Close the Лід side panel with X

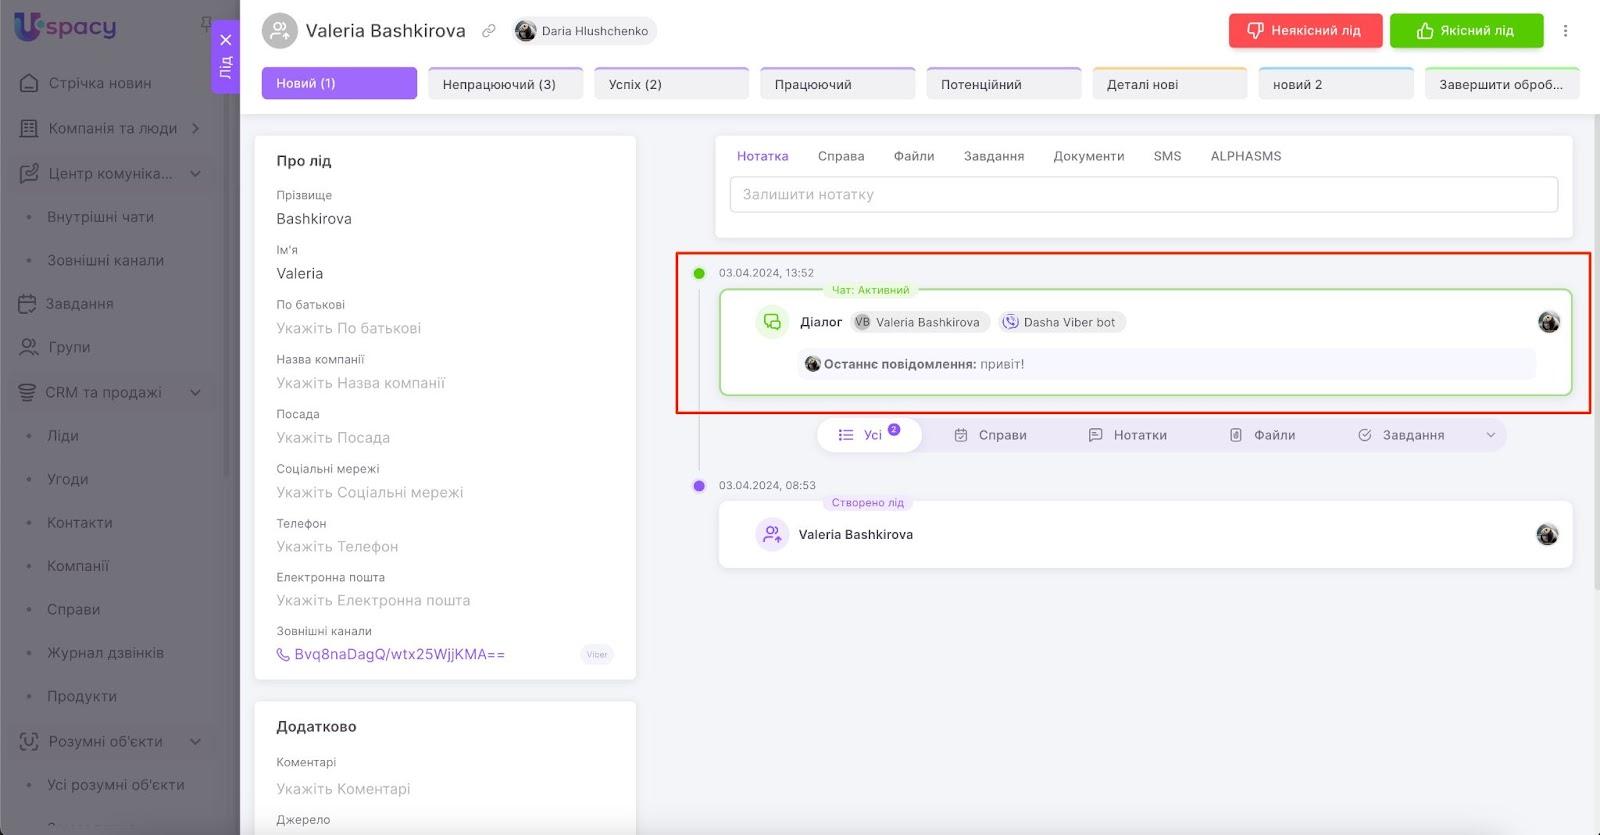point(226,40)
